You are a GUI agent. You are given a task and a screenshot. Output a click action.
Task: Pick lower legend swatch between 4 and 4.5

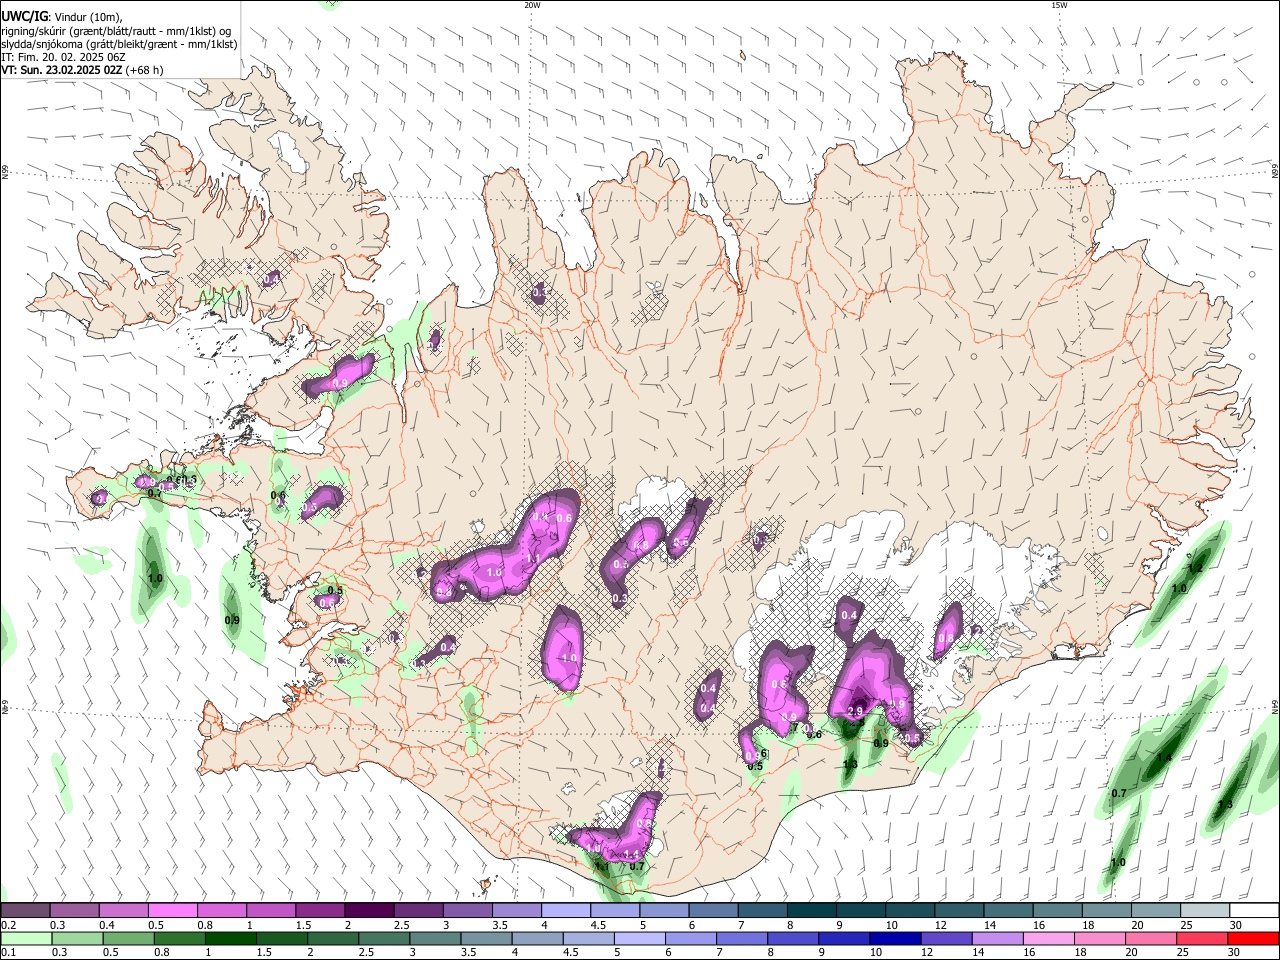click(x=537, y=938)
